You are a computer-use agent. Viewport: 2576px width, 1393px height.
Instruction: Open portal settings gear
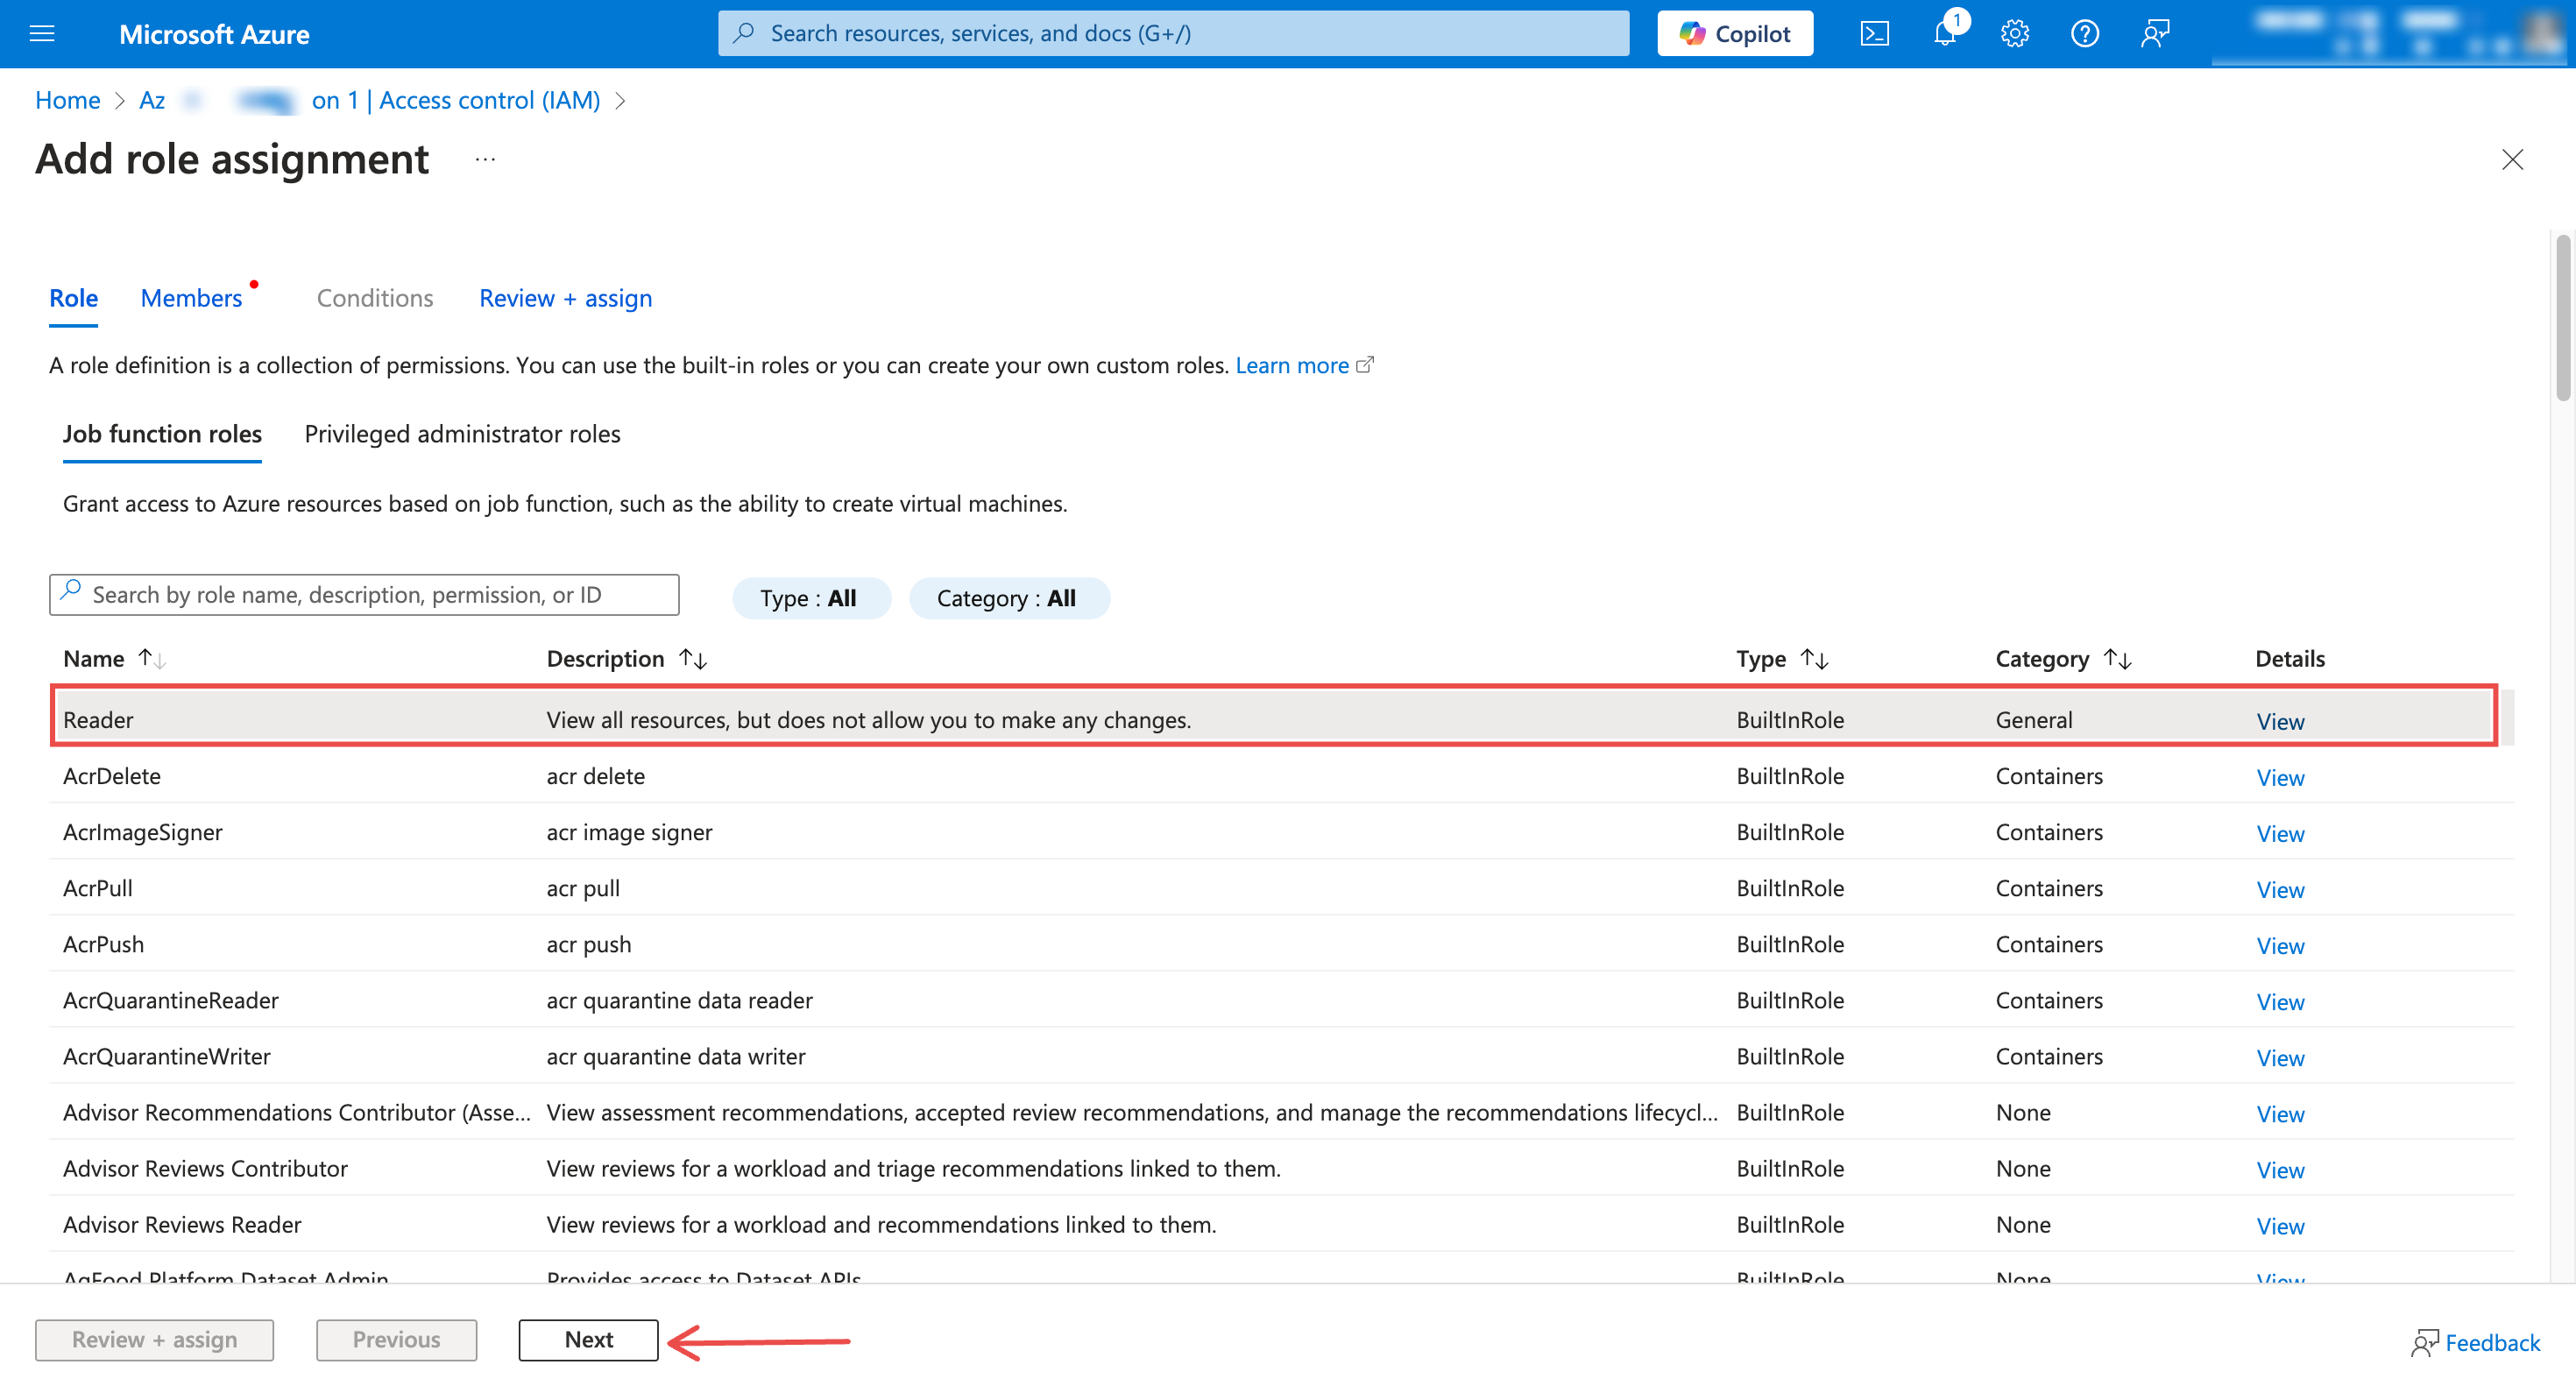tap(2015, 33)
